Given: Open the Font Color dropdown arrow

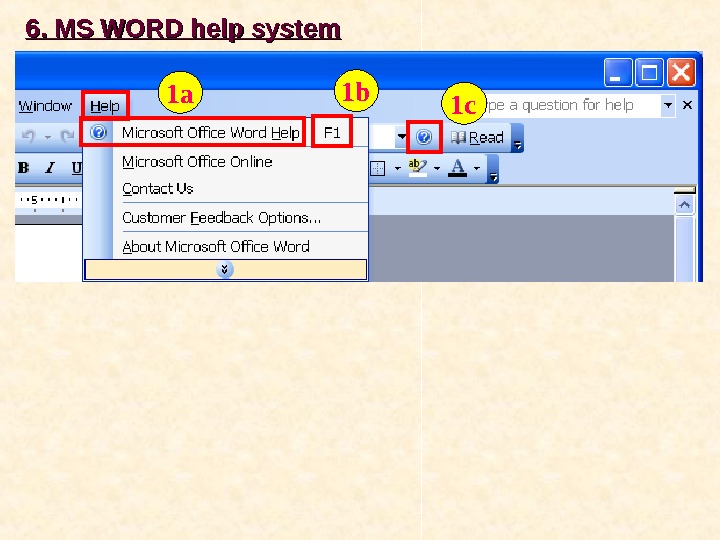Looking at the screenshot, I should pos(477,169).
